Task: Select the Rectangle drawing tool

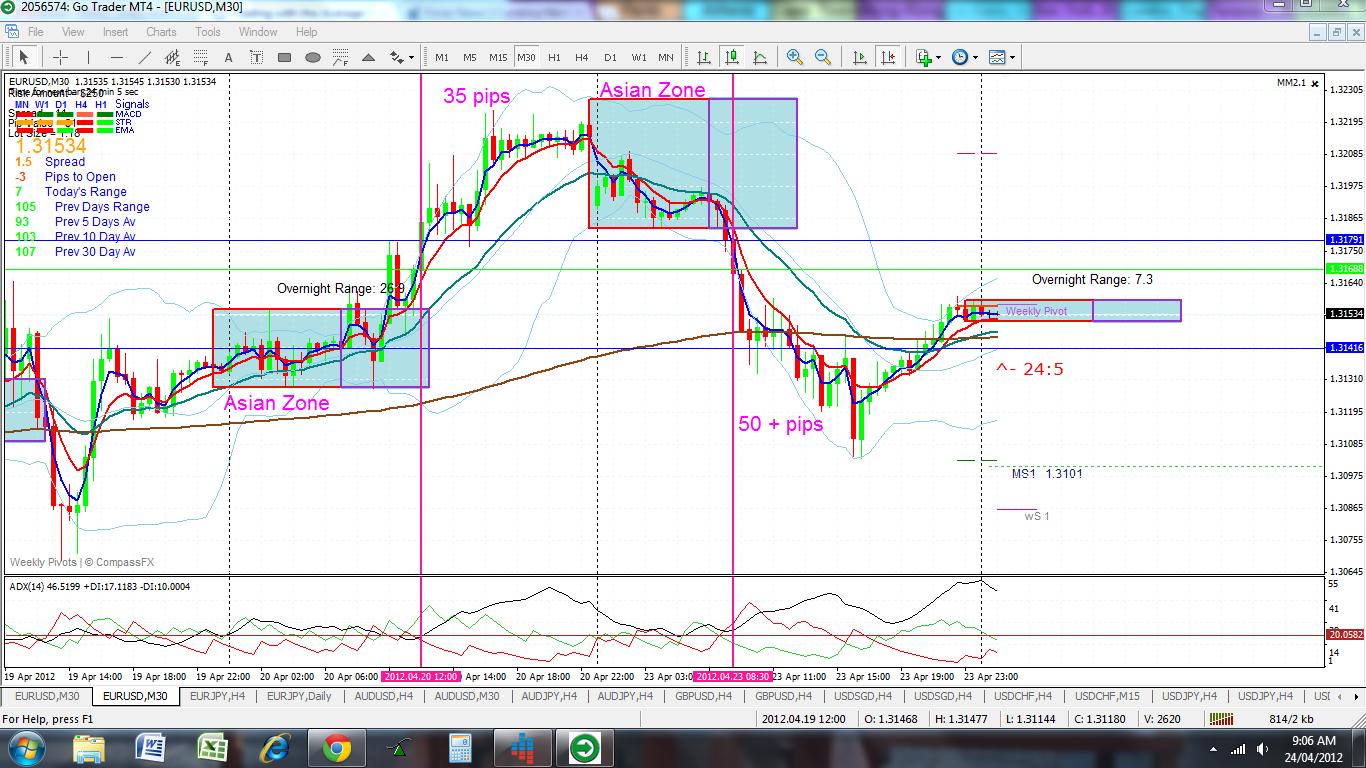Action: tap(283, 57)
